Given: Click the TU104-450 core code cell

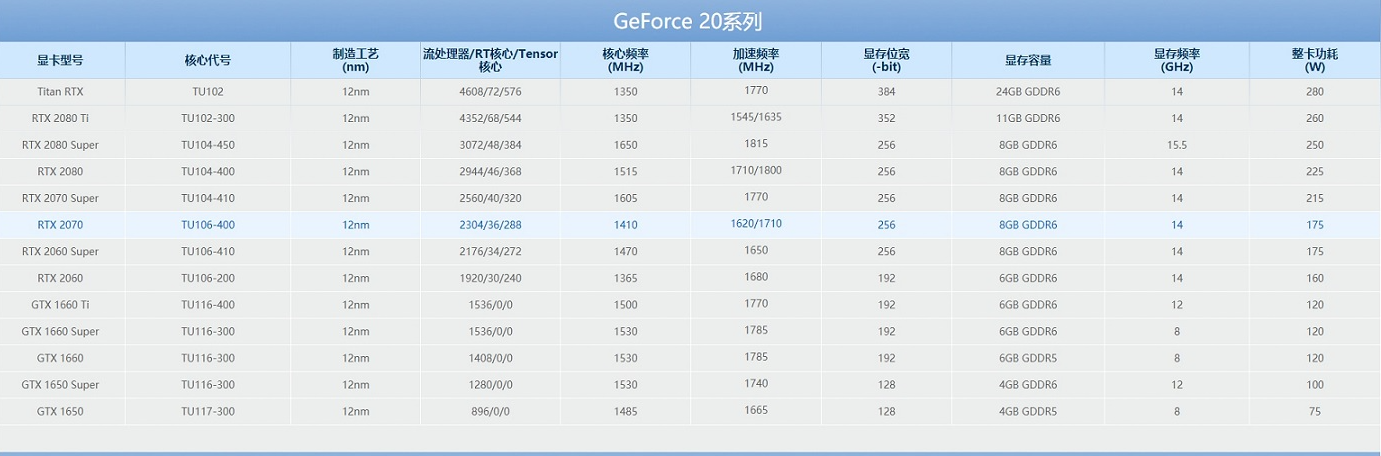Looking at the screenshot, I should point(208,145).
